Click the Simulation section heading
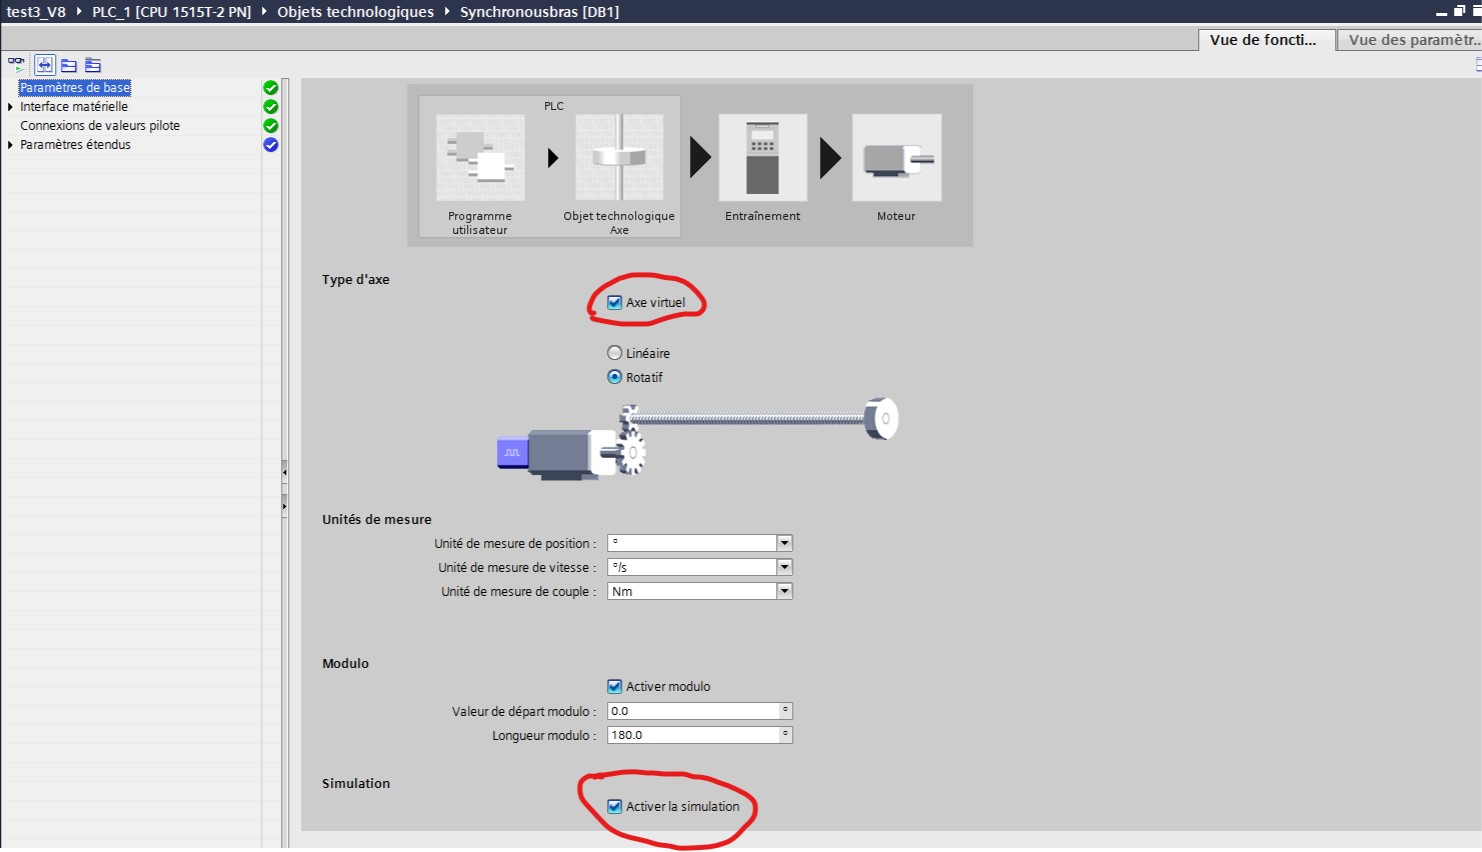The image size is (1482, 852). (x=356, y=784)
